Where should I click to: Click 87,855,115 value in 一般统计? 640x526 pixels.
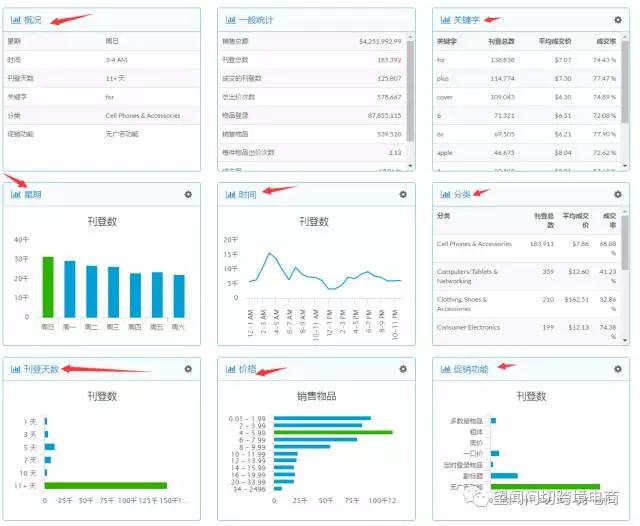coord(384,115)
